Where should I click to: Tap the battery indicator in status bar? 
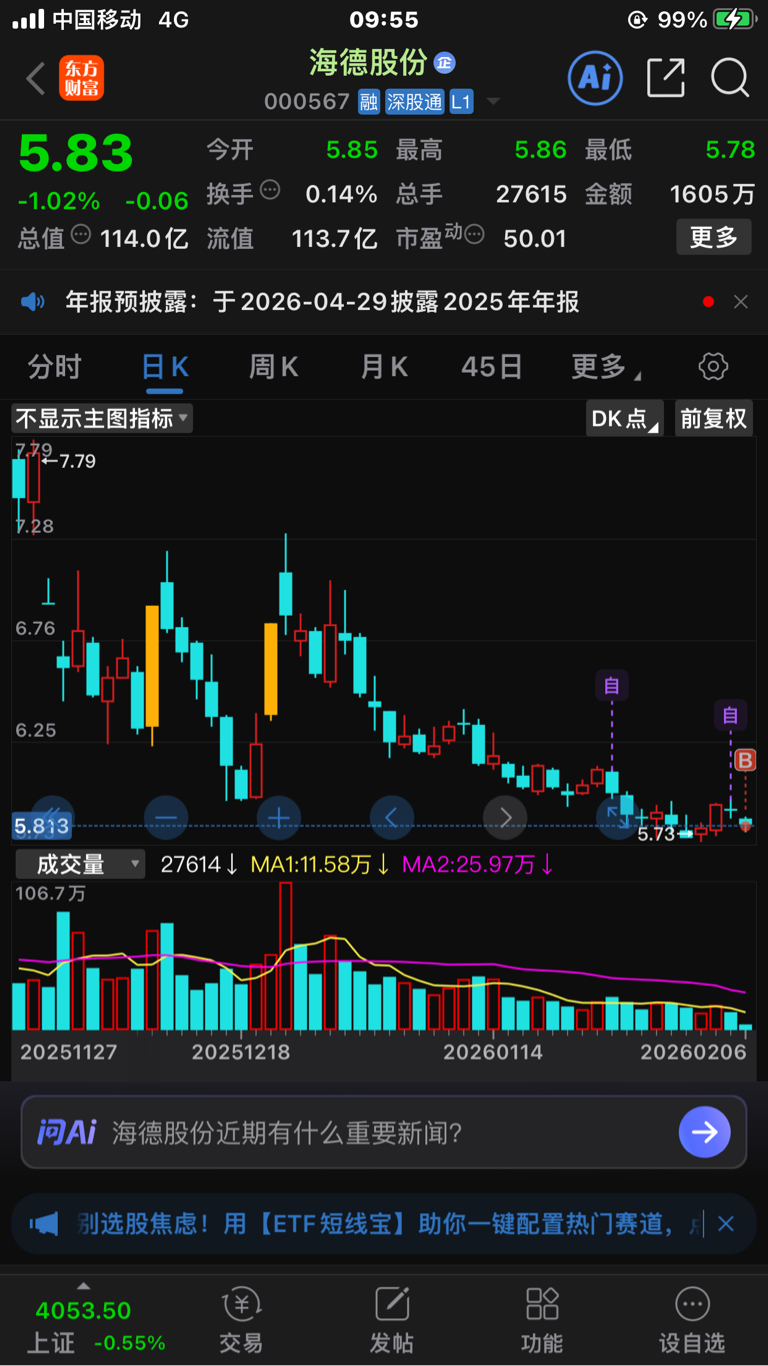pyautogui.click(x=733, y=19)
